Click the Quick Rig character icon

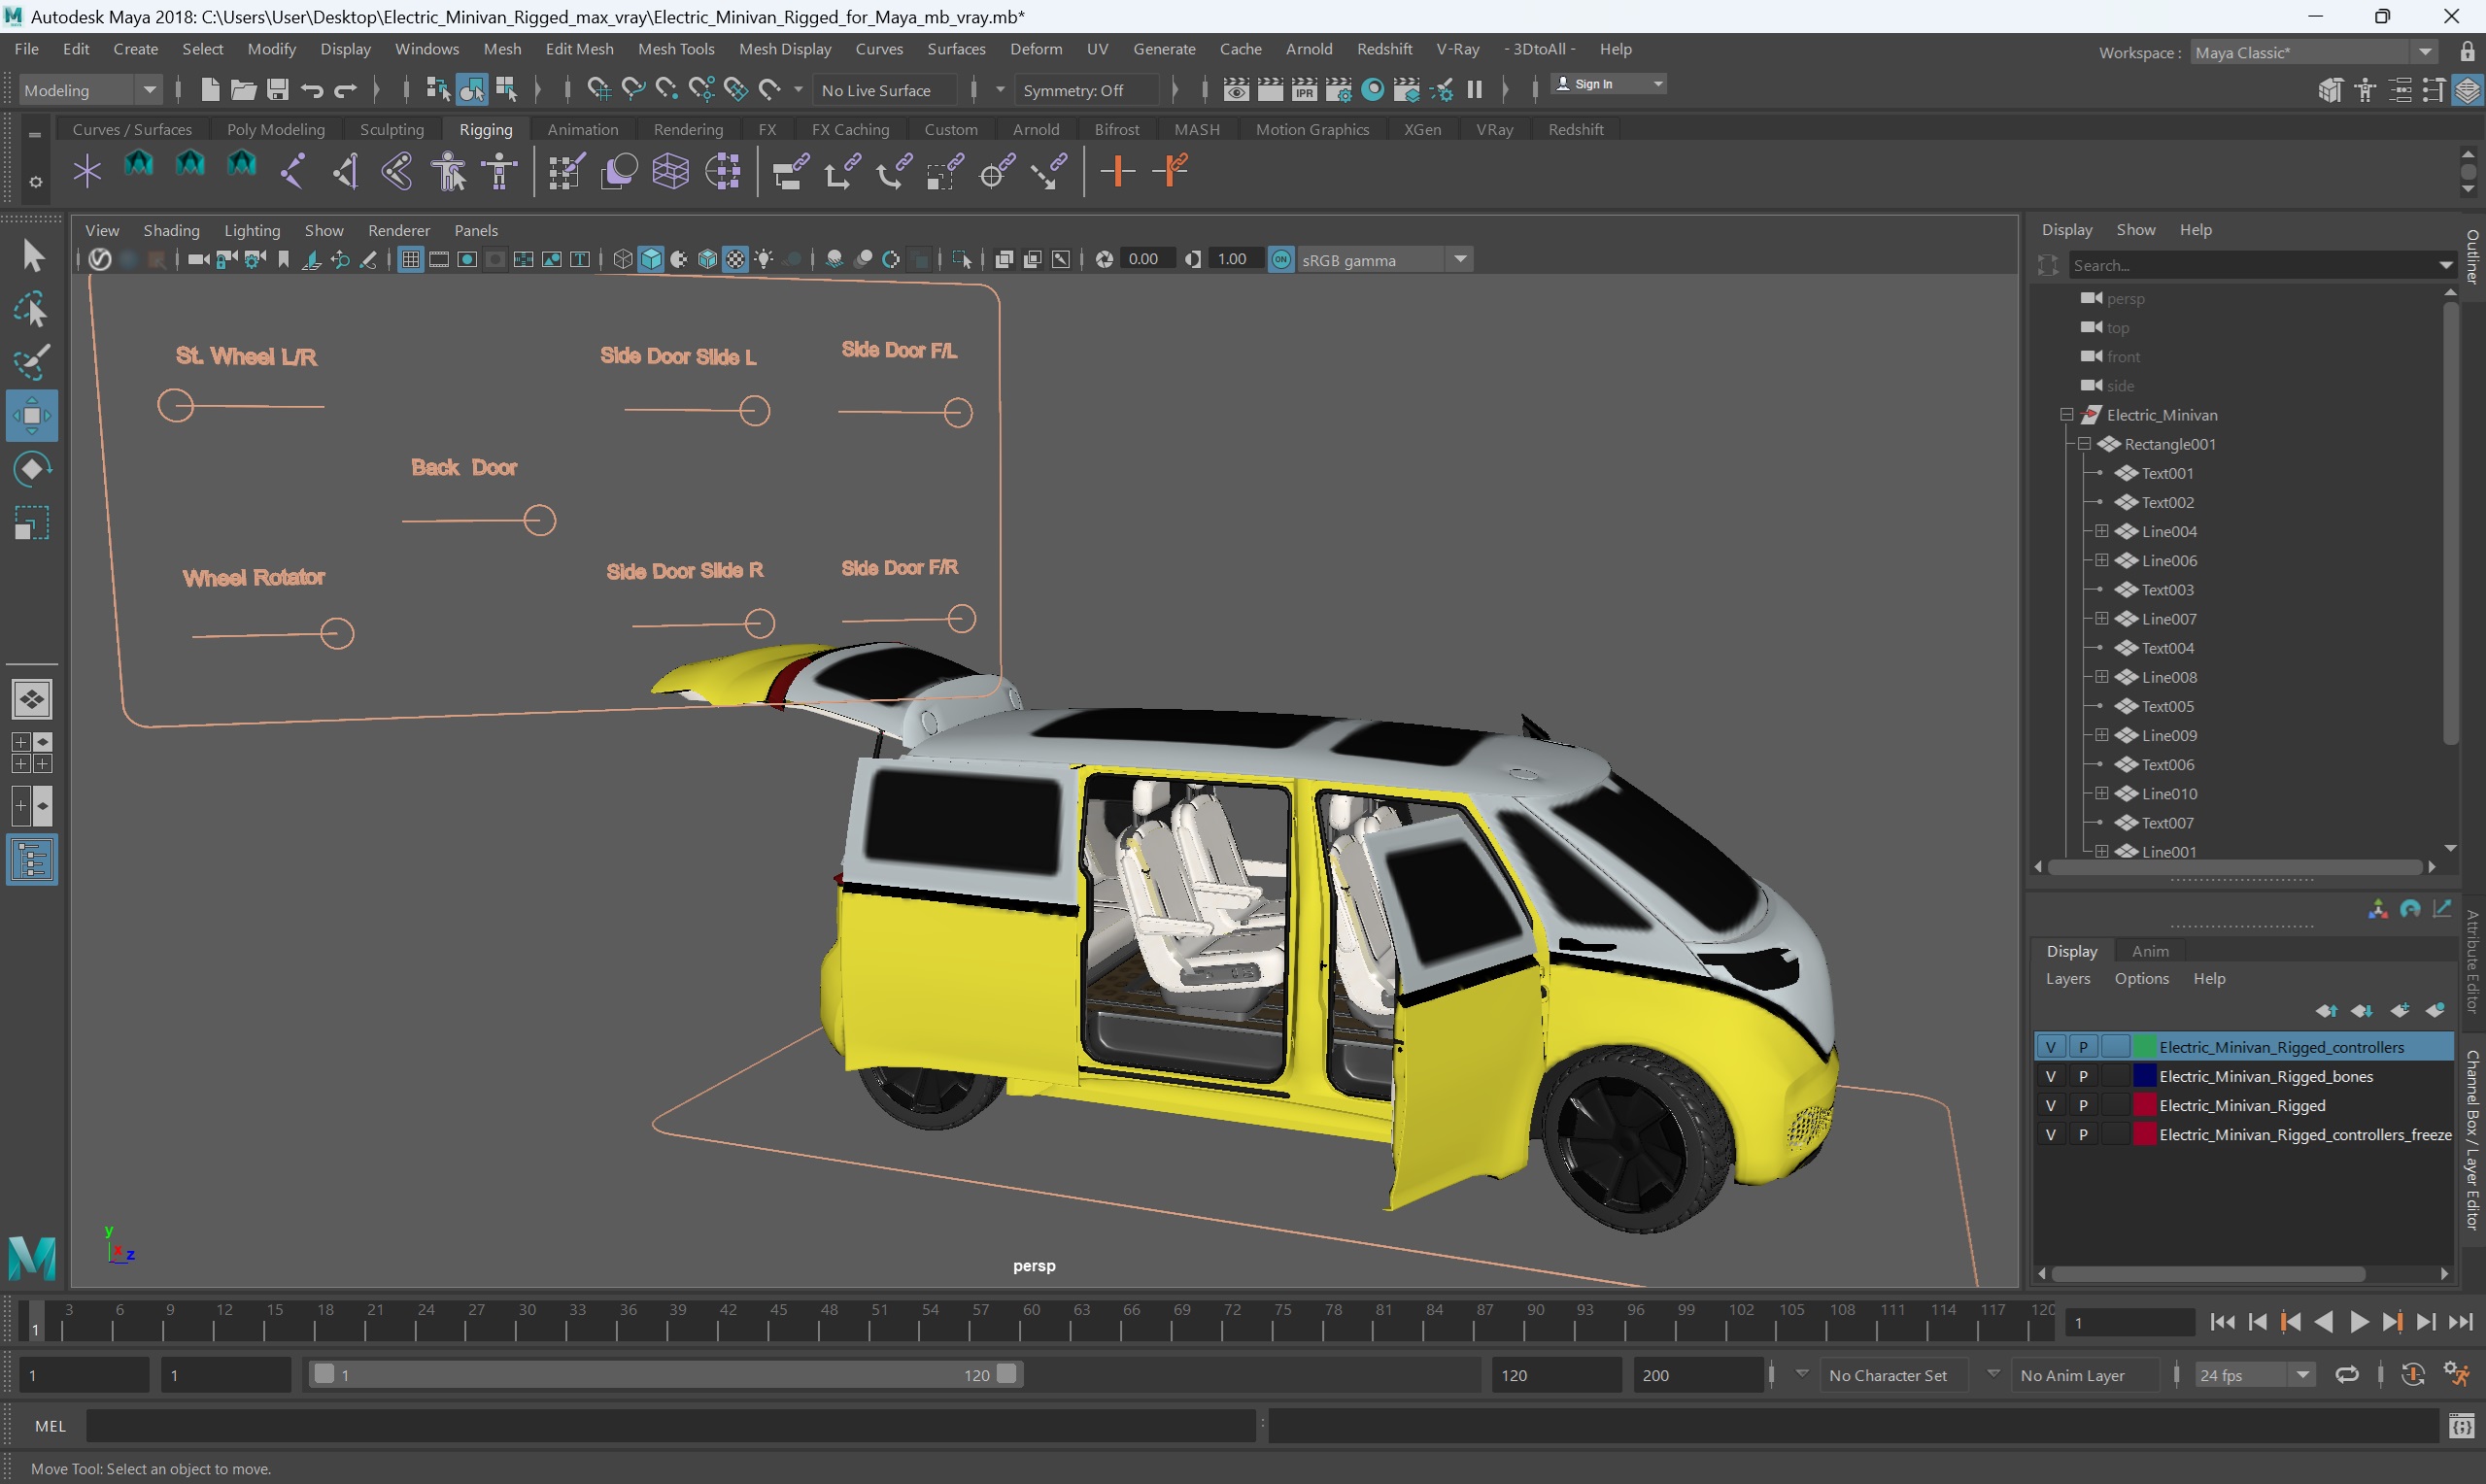tap(449, 171)
